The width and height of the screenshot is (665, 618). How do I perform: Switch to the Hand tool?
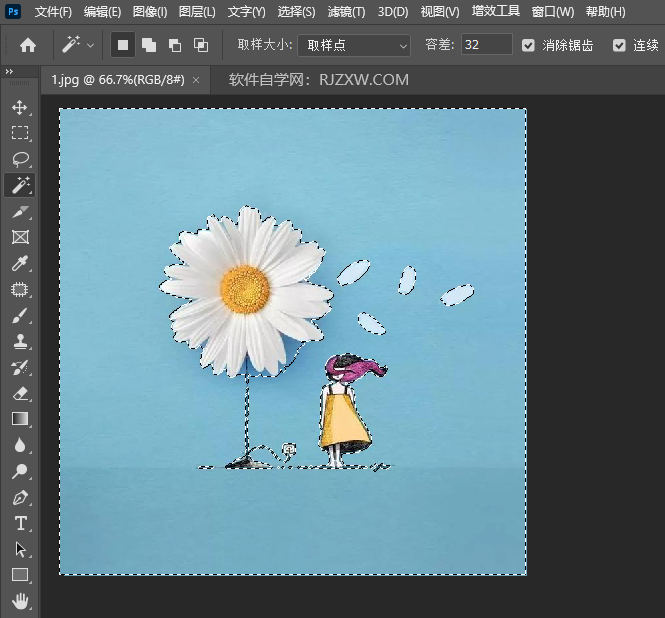point(20,601)
